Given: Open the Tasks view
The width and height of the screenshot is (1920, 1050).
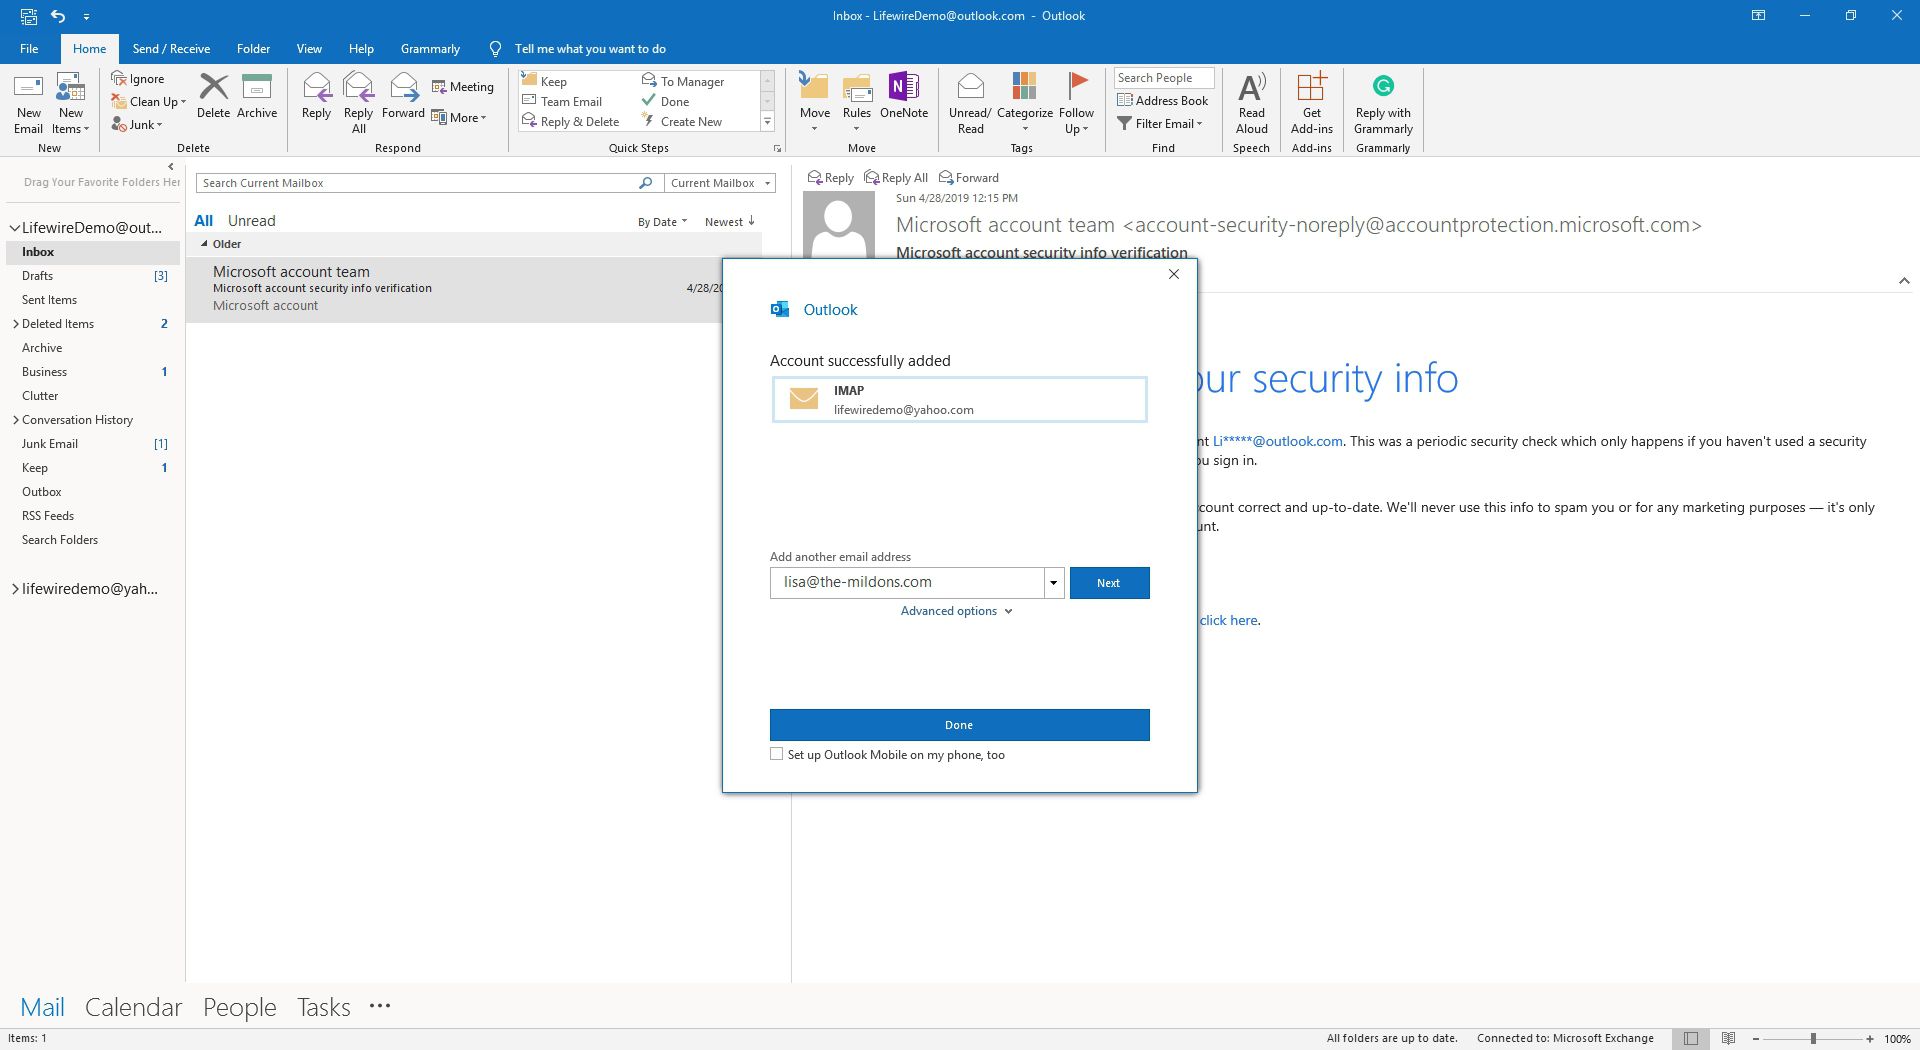Looking at the screenshot, I should point(323,1007).
